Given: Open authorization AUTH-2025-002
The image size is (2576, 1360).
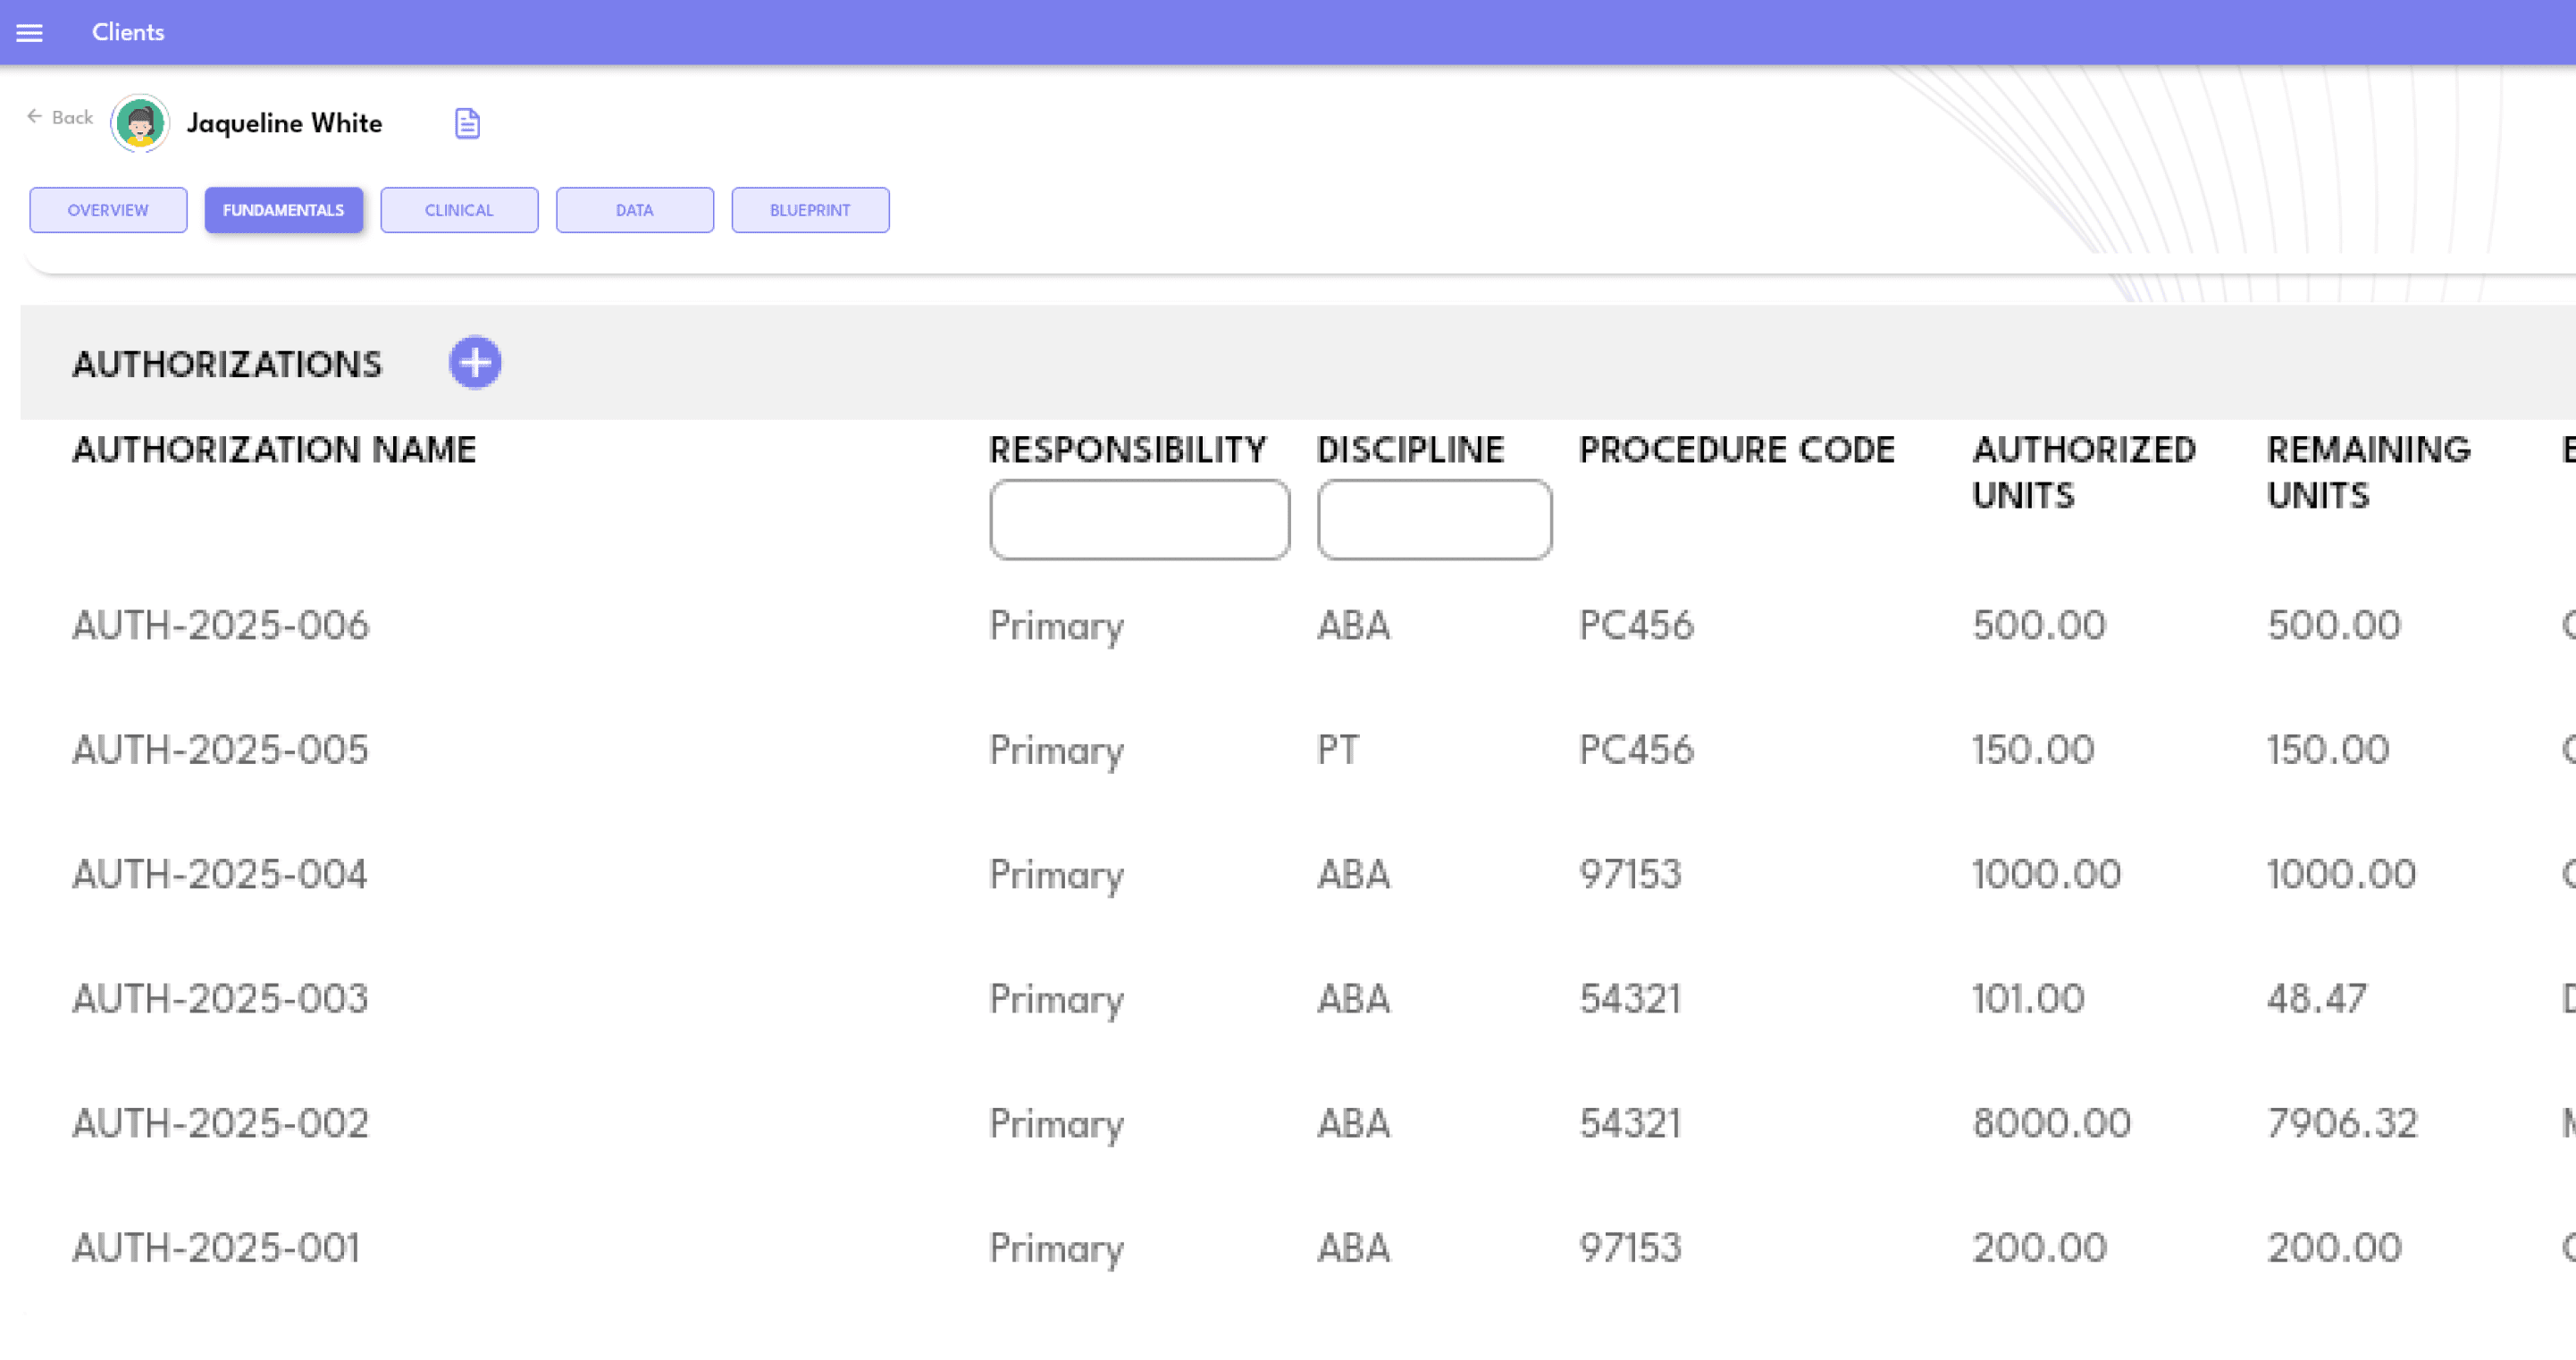Looking at the screenshot, I should [220, 1123].
